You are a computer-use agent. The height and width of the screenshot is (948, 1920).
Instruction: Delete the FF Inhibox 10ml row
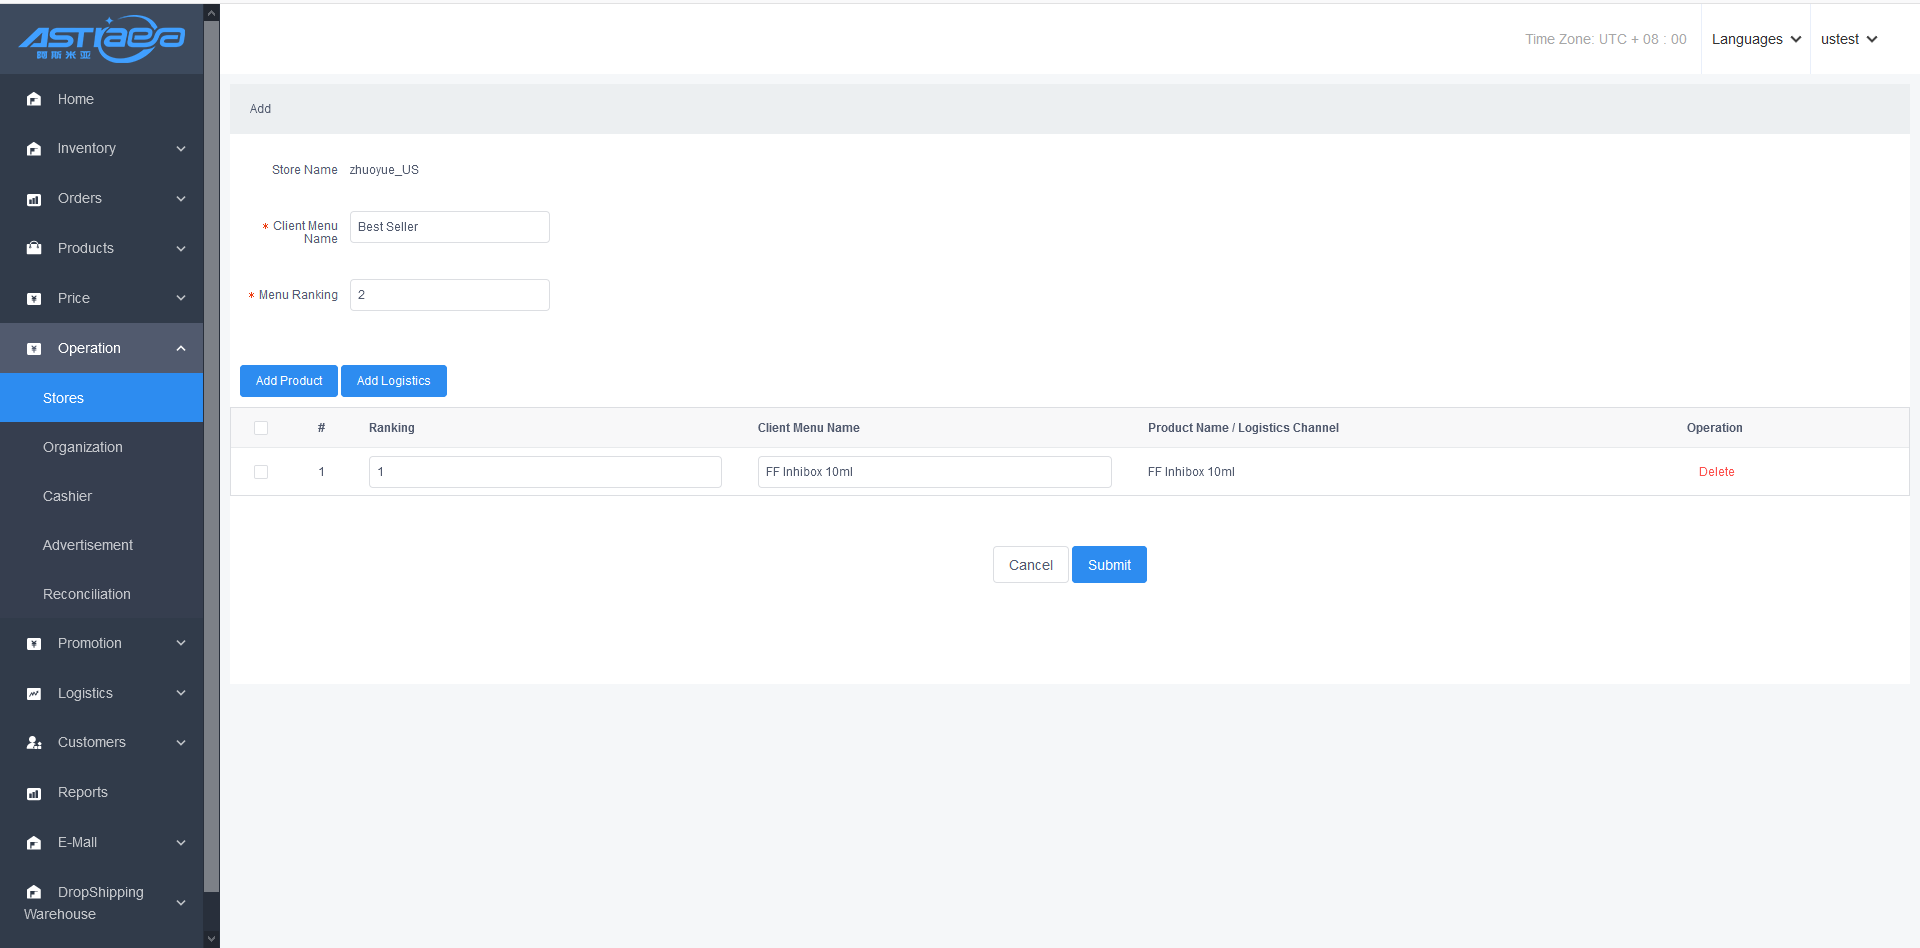point(1716,472)
